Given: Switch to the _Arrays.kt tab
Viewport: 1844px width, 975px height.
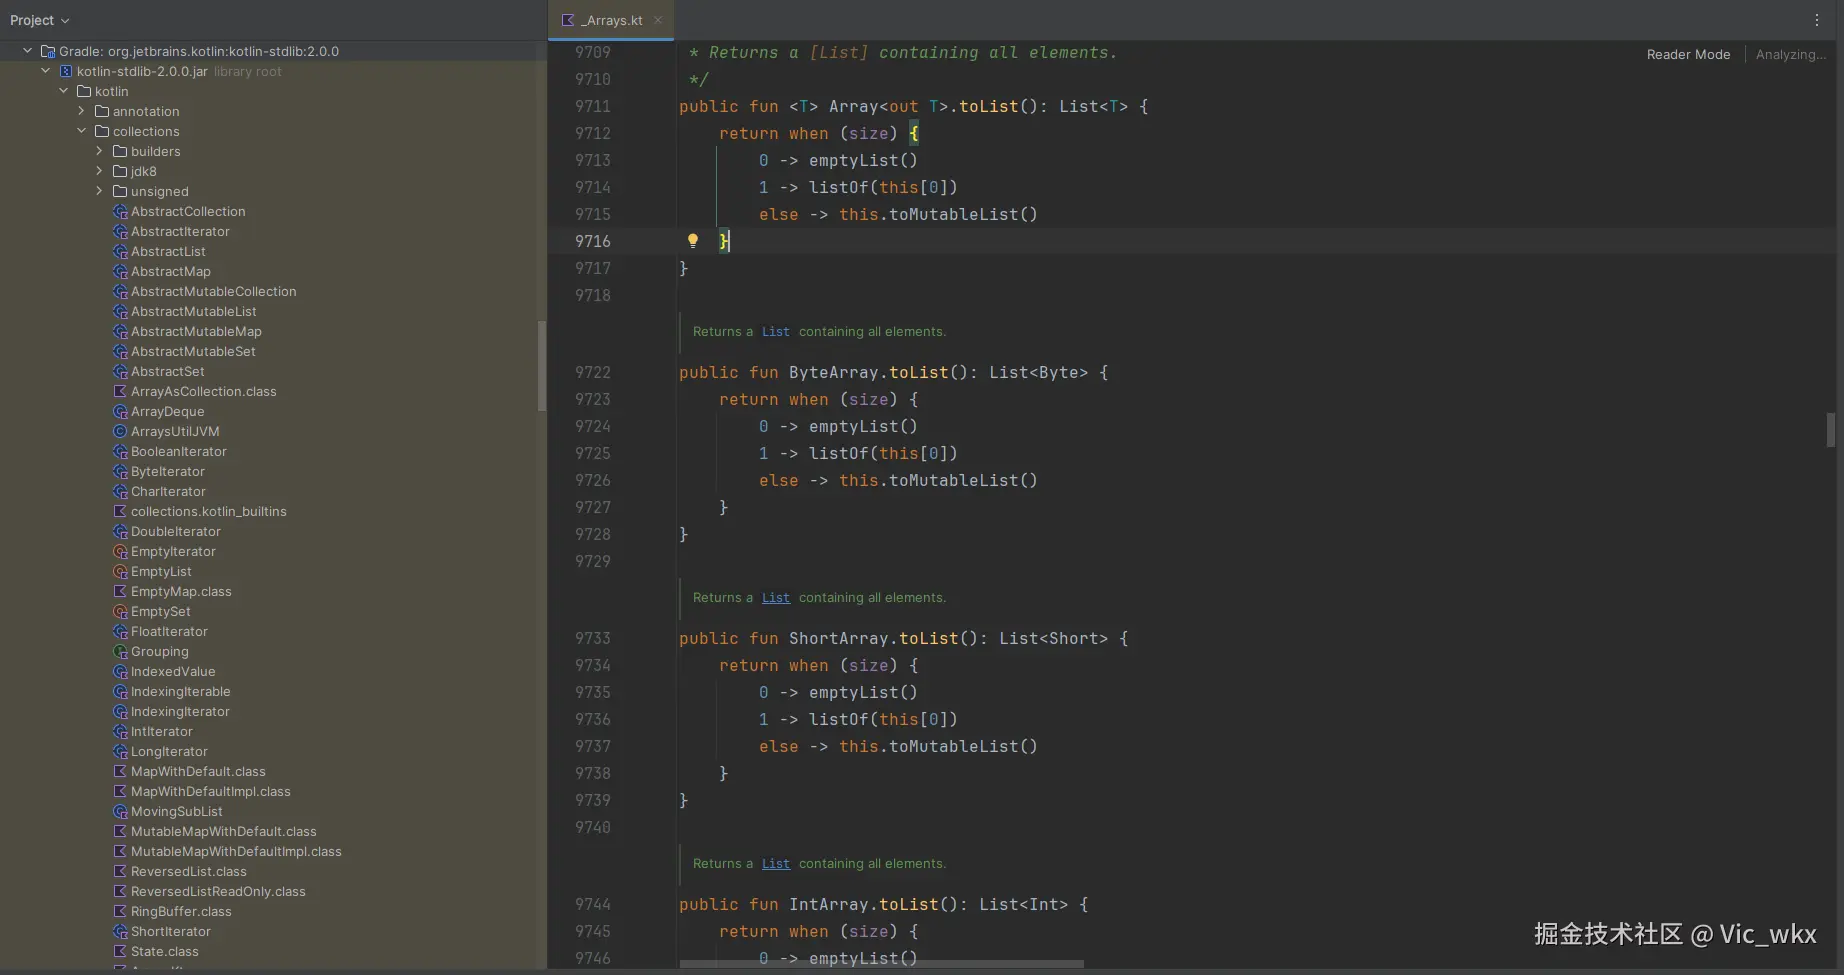Looking at the screenshot, I should point(612,20).
